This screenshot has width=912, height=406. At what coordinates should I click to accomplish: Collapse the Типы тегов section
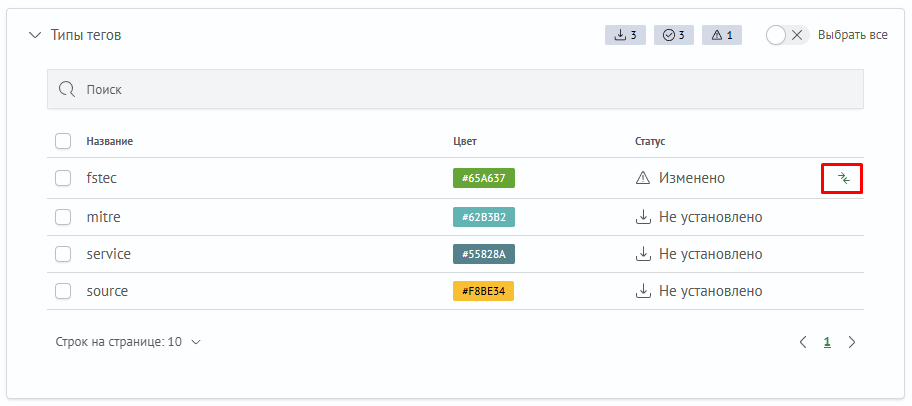click(35, 35)
